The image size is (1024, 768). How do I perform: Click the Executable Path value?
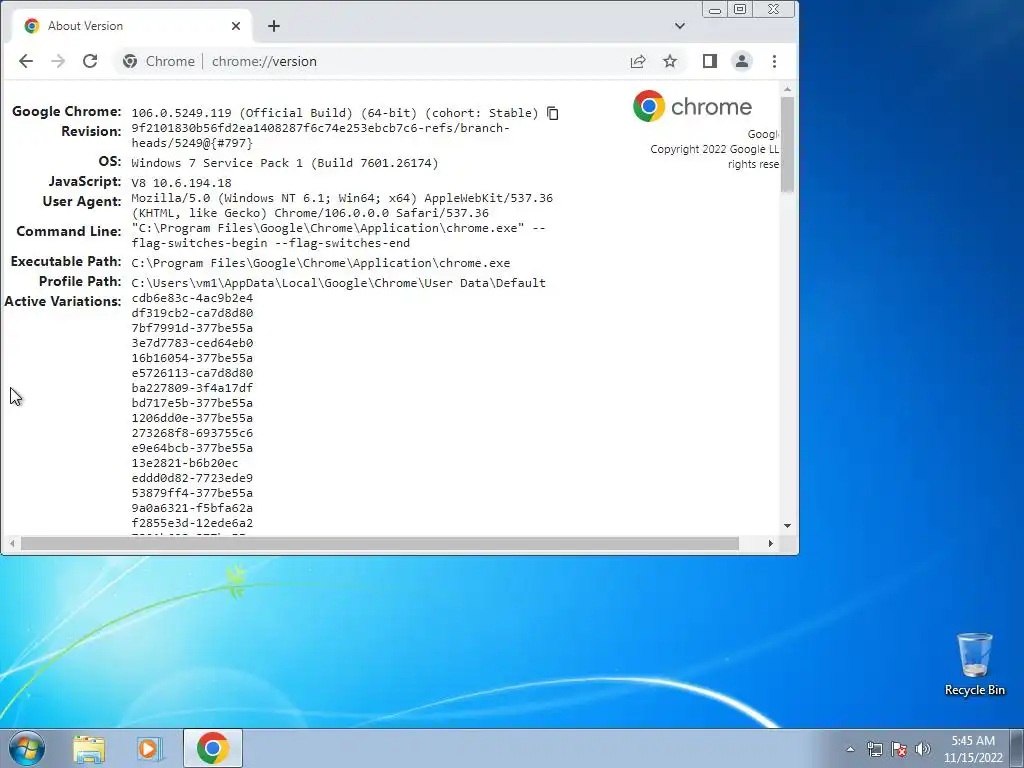coord(321,263)
